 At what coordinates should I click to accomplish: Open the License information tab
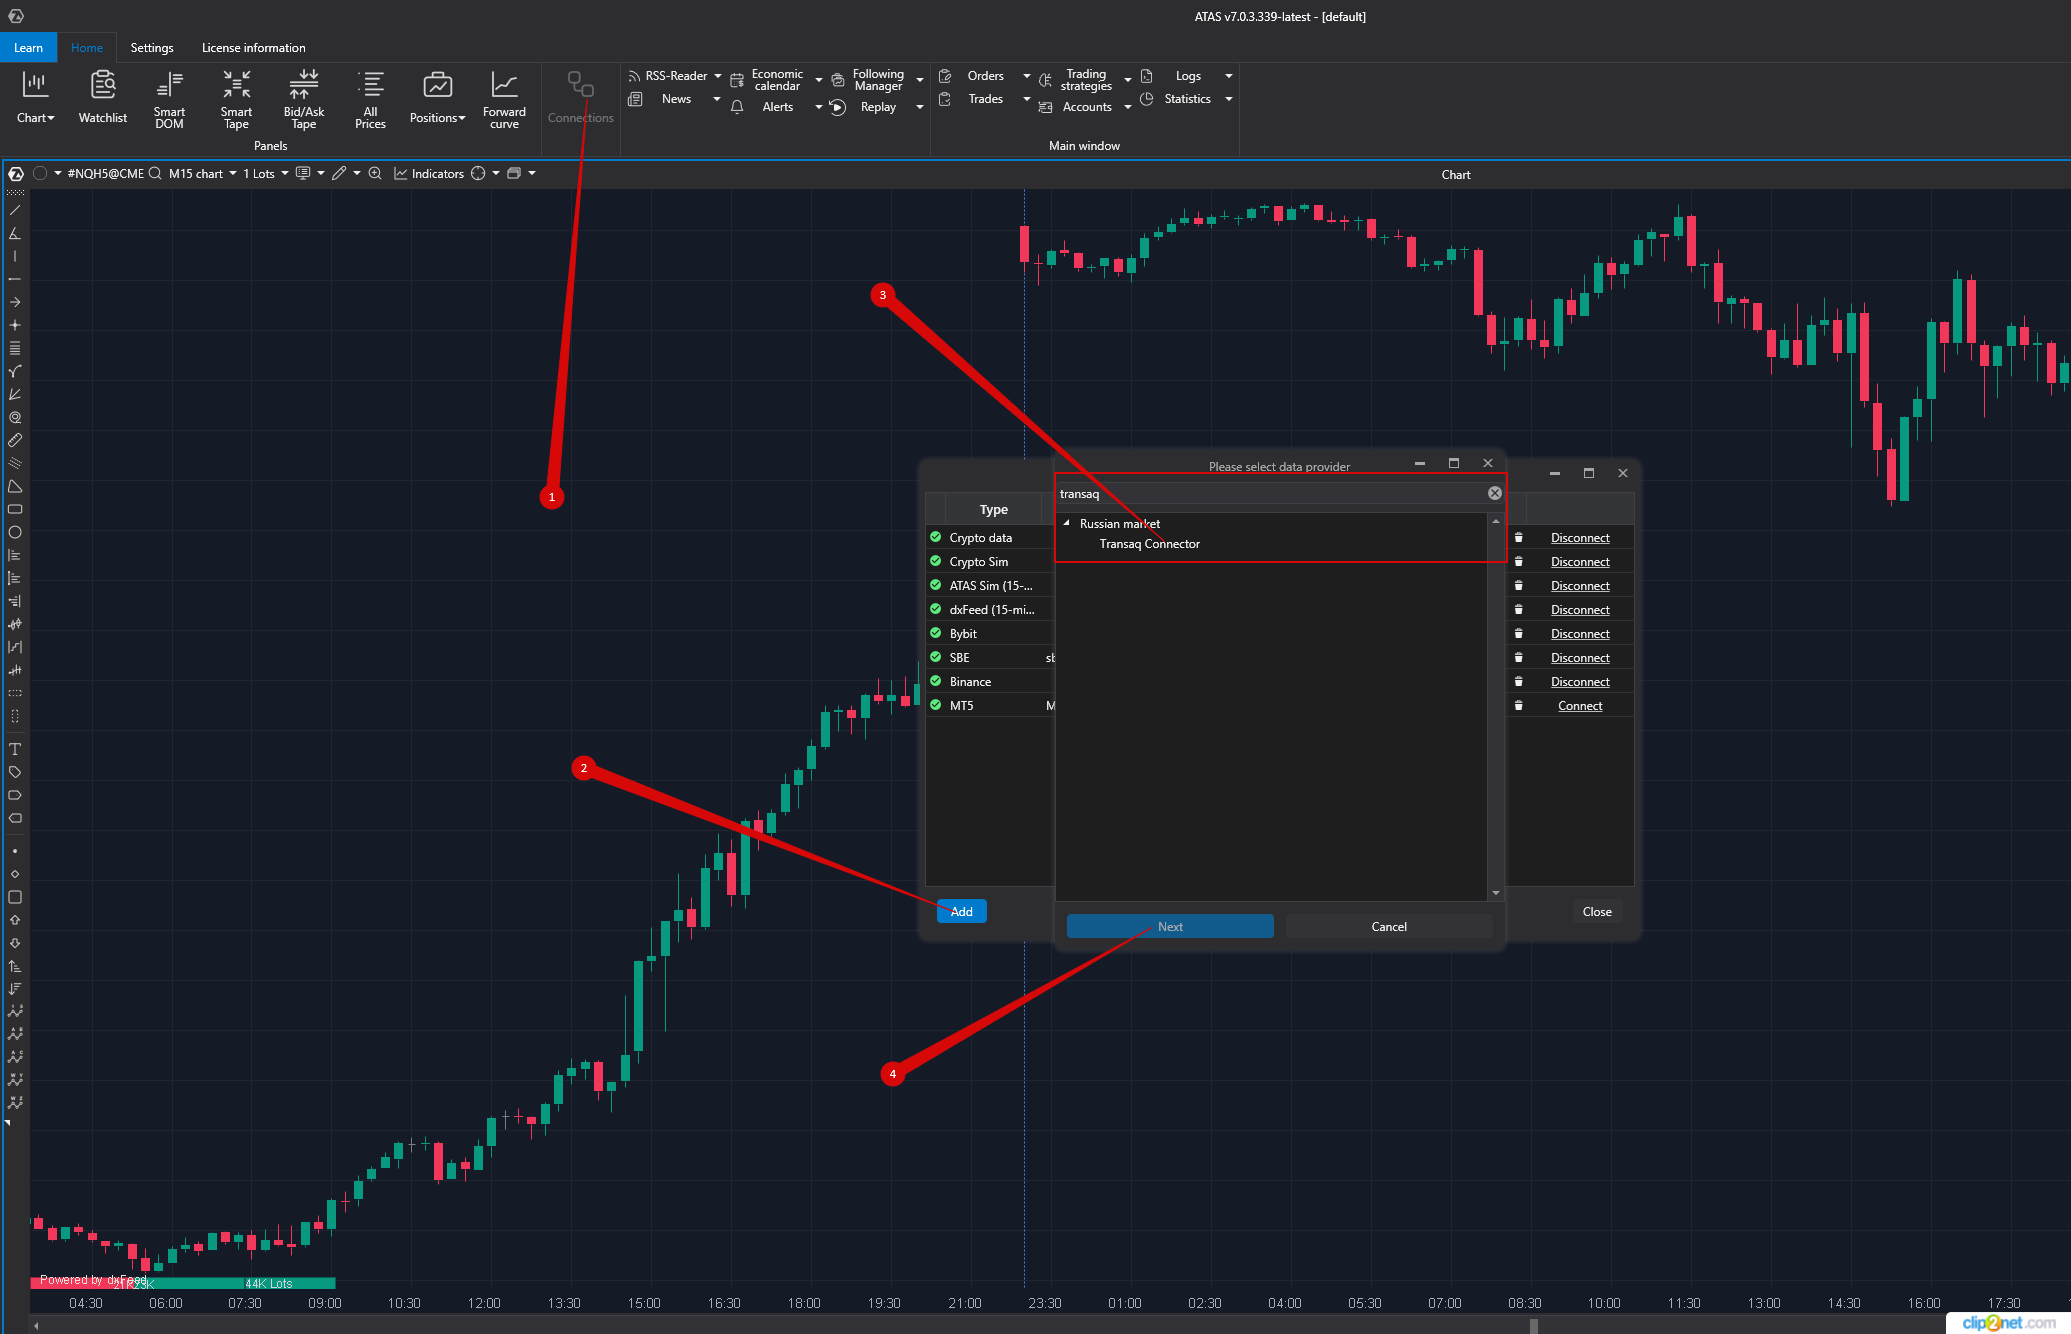point(253,48)
